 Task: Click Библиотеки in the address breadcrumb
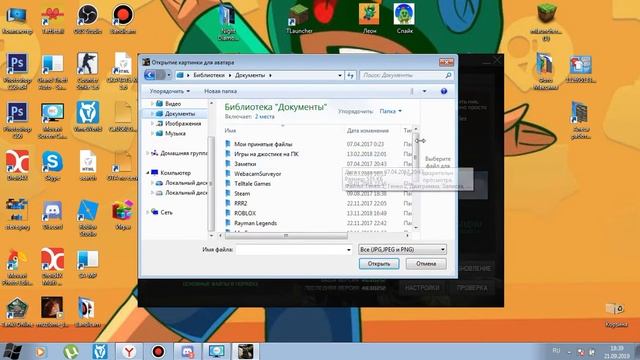(x=209, y=75)
